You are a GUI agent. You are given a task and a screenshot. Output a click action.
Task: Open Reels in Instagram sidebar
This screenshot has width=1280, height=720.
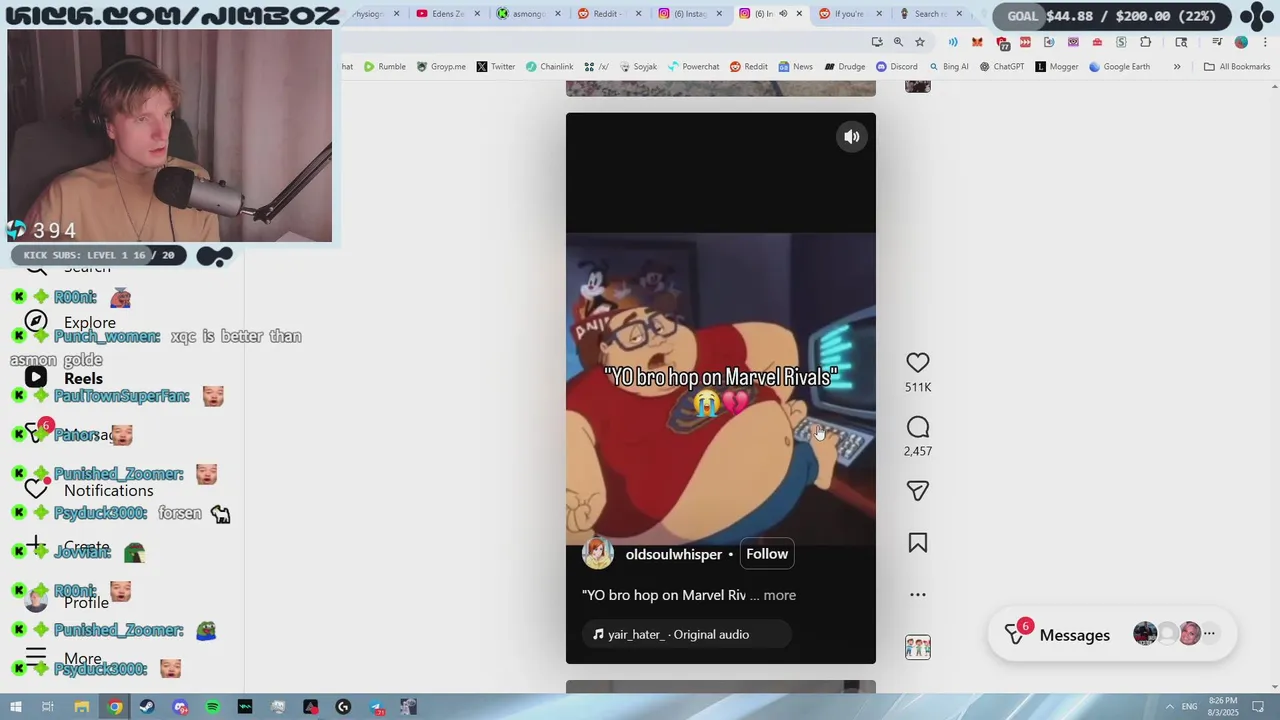tap(64, 378)
